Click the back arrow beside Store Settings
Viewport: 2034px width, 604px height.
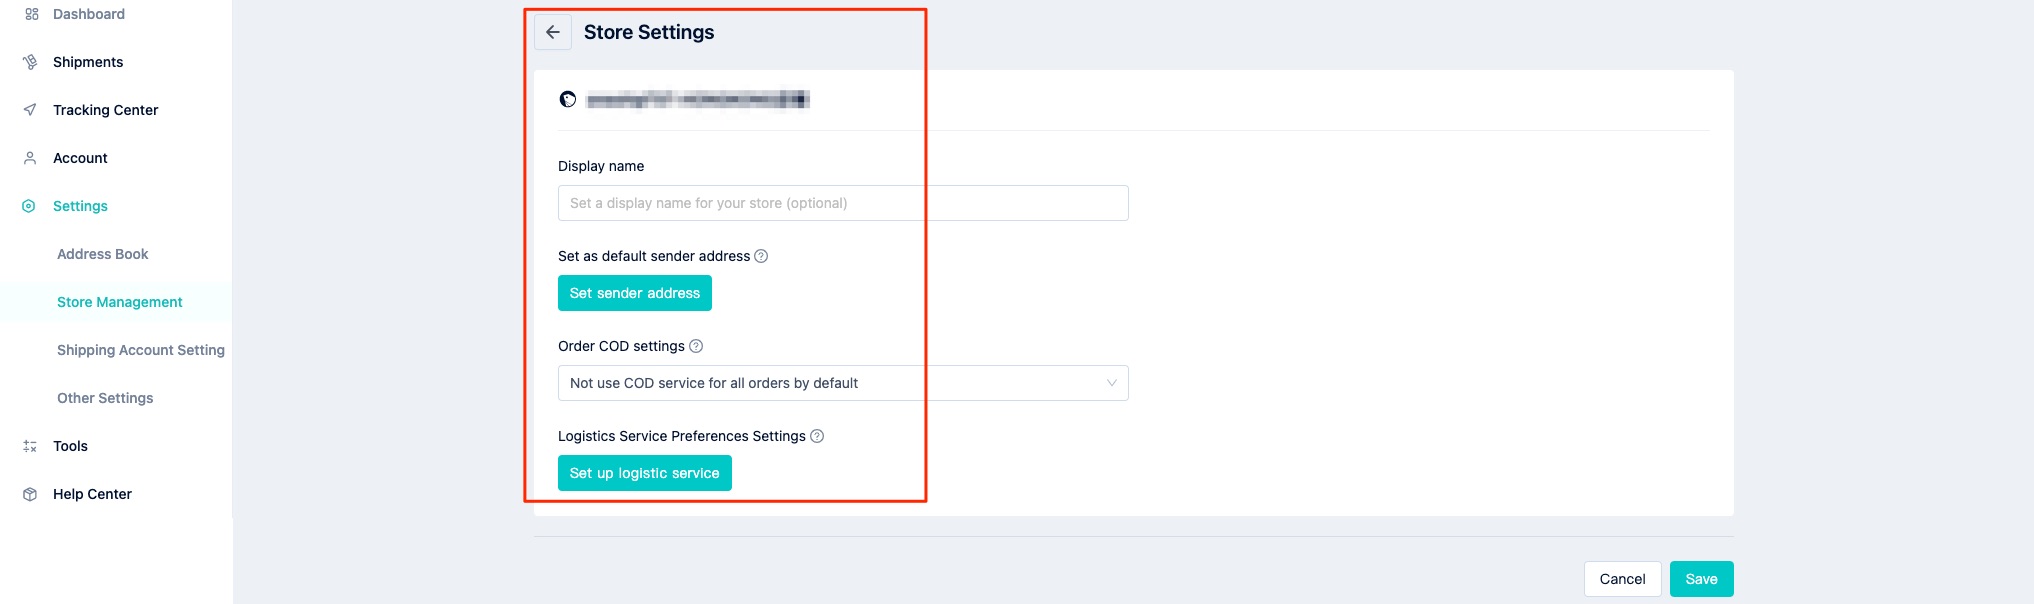pyautogui.click(x=553, y=32)
